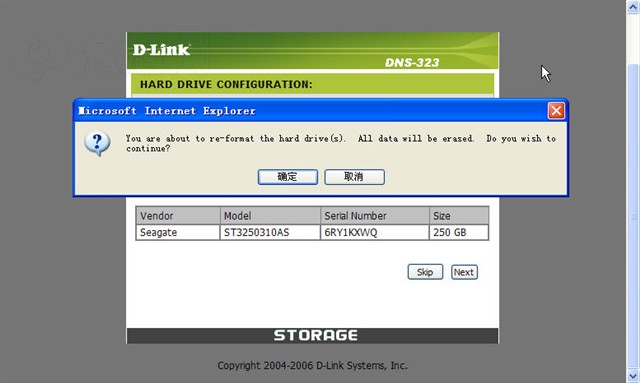Click the re-format warning message text

[341, 143]
